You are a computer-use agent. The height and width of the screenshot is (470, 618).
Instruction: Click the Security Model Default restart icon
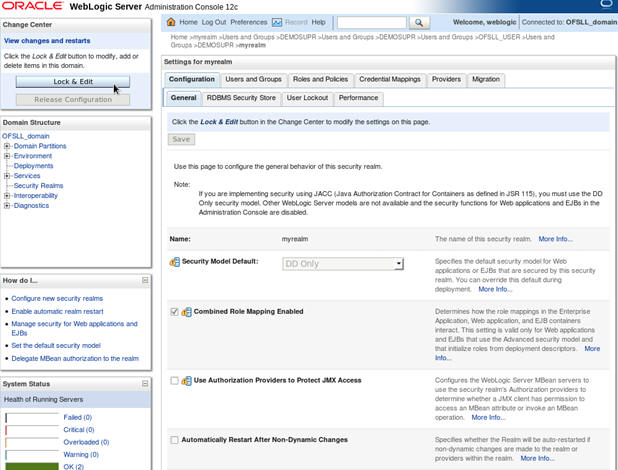click(175, 262)
